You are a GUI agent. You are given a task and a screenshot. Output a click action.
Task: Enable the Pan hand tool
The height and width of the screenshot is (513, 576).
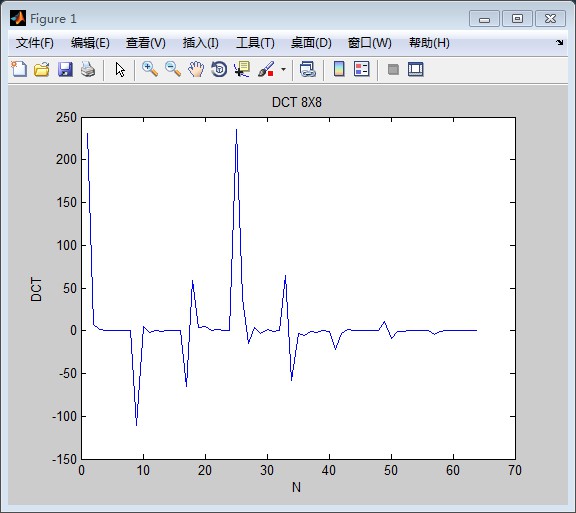[x=196, y=69]
